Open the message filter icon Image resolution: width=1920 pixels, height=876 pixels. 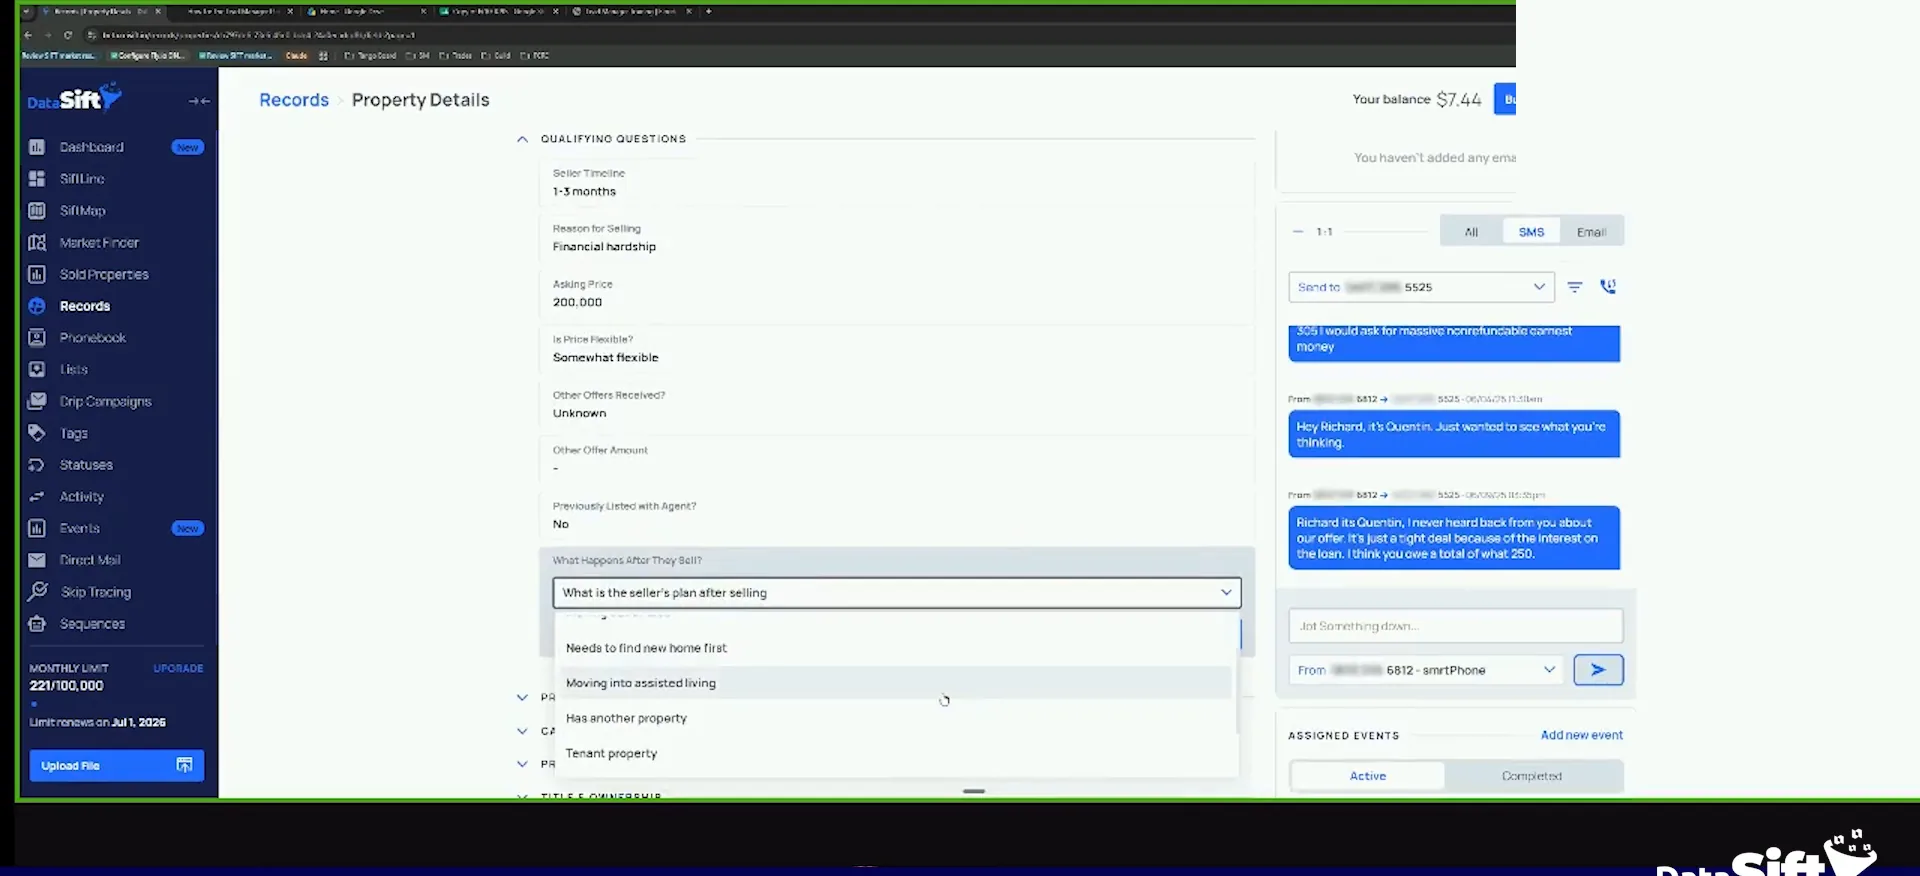(x=1575, y=287)
